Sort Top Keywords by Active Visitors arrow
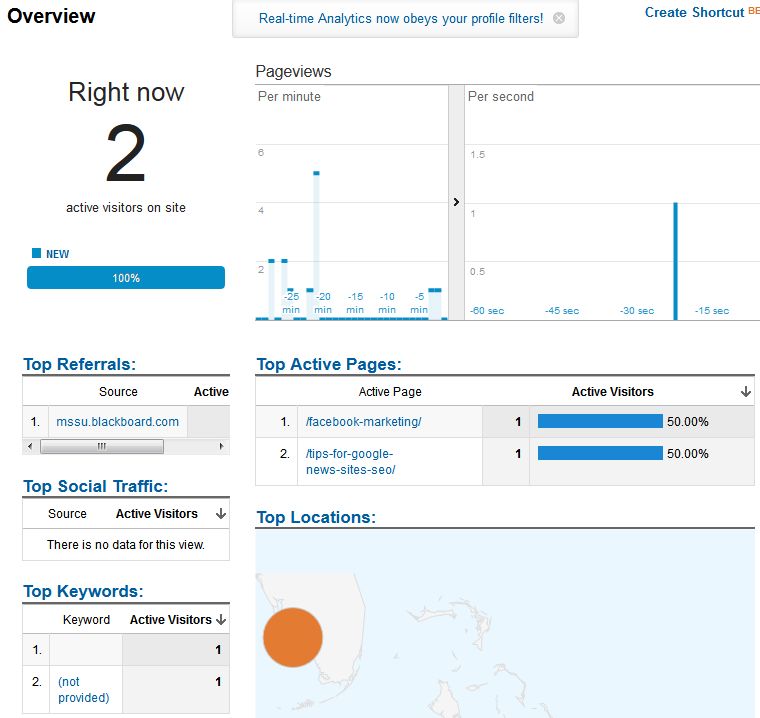This screenshot has height=718, width=760. pos(221,620)
